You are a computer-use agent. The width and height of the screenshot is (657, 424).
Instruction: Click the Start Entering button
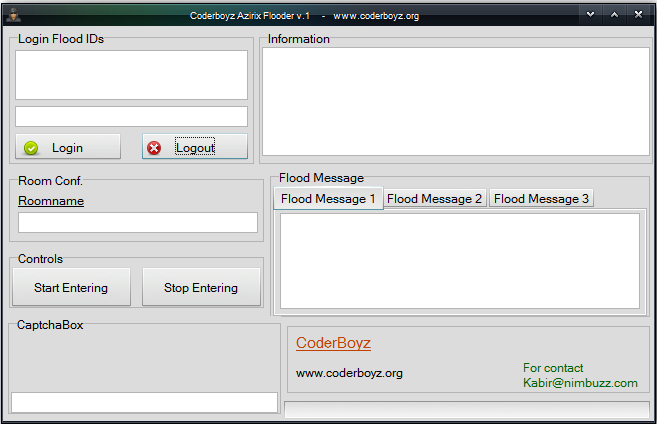(x=71, y=288)
